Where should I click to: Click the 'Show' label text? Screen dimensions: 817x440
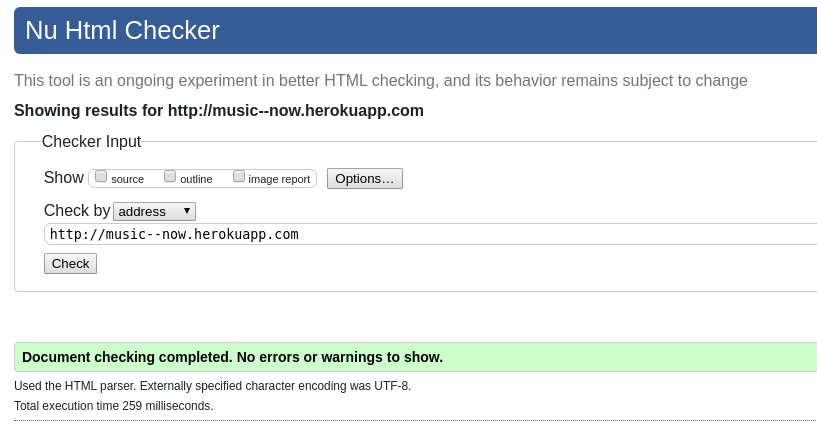click(x=64, y=178)
